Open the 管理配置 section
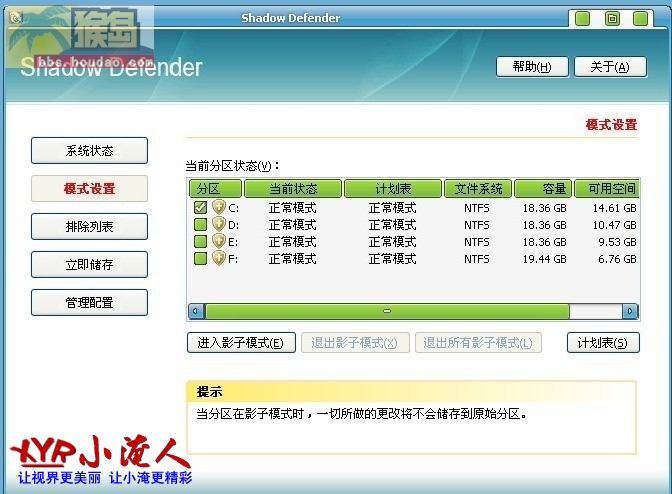This screenshot has height=494, width=672. tap(89, 302)
